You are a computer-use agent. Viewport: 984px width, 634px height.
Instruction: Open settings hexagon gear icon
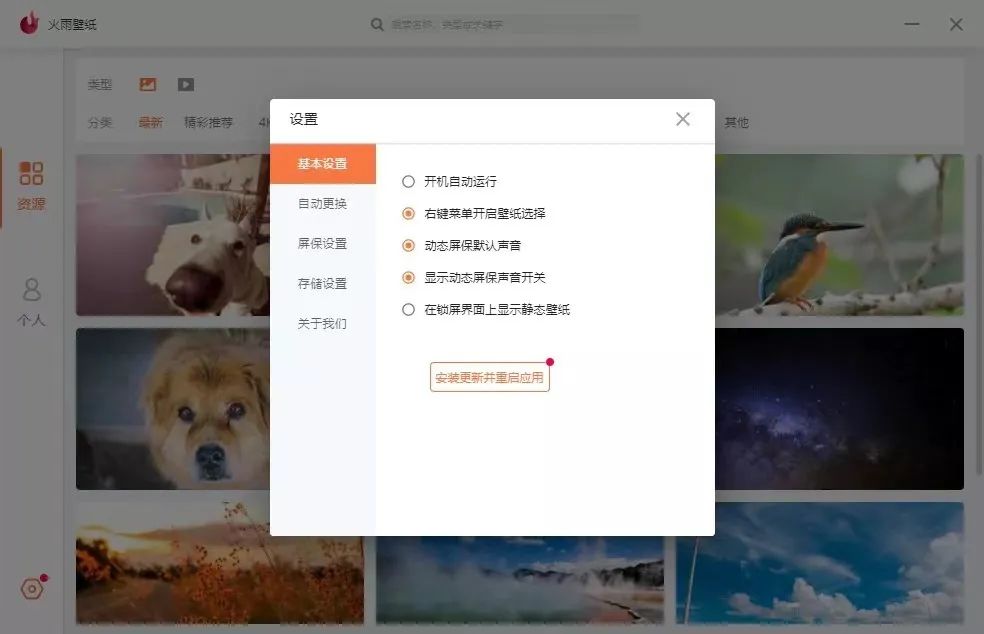tap(32, 589)
